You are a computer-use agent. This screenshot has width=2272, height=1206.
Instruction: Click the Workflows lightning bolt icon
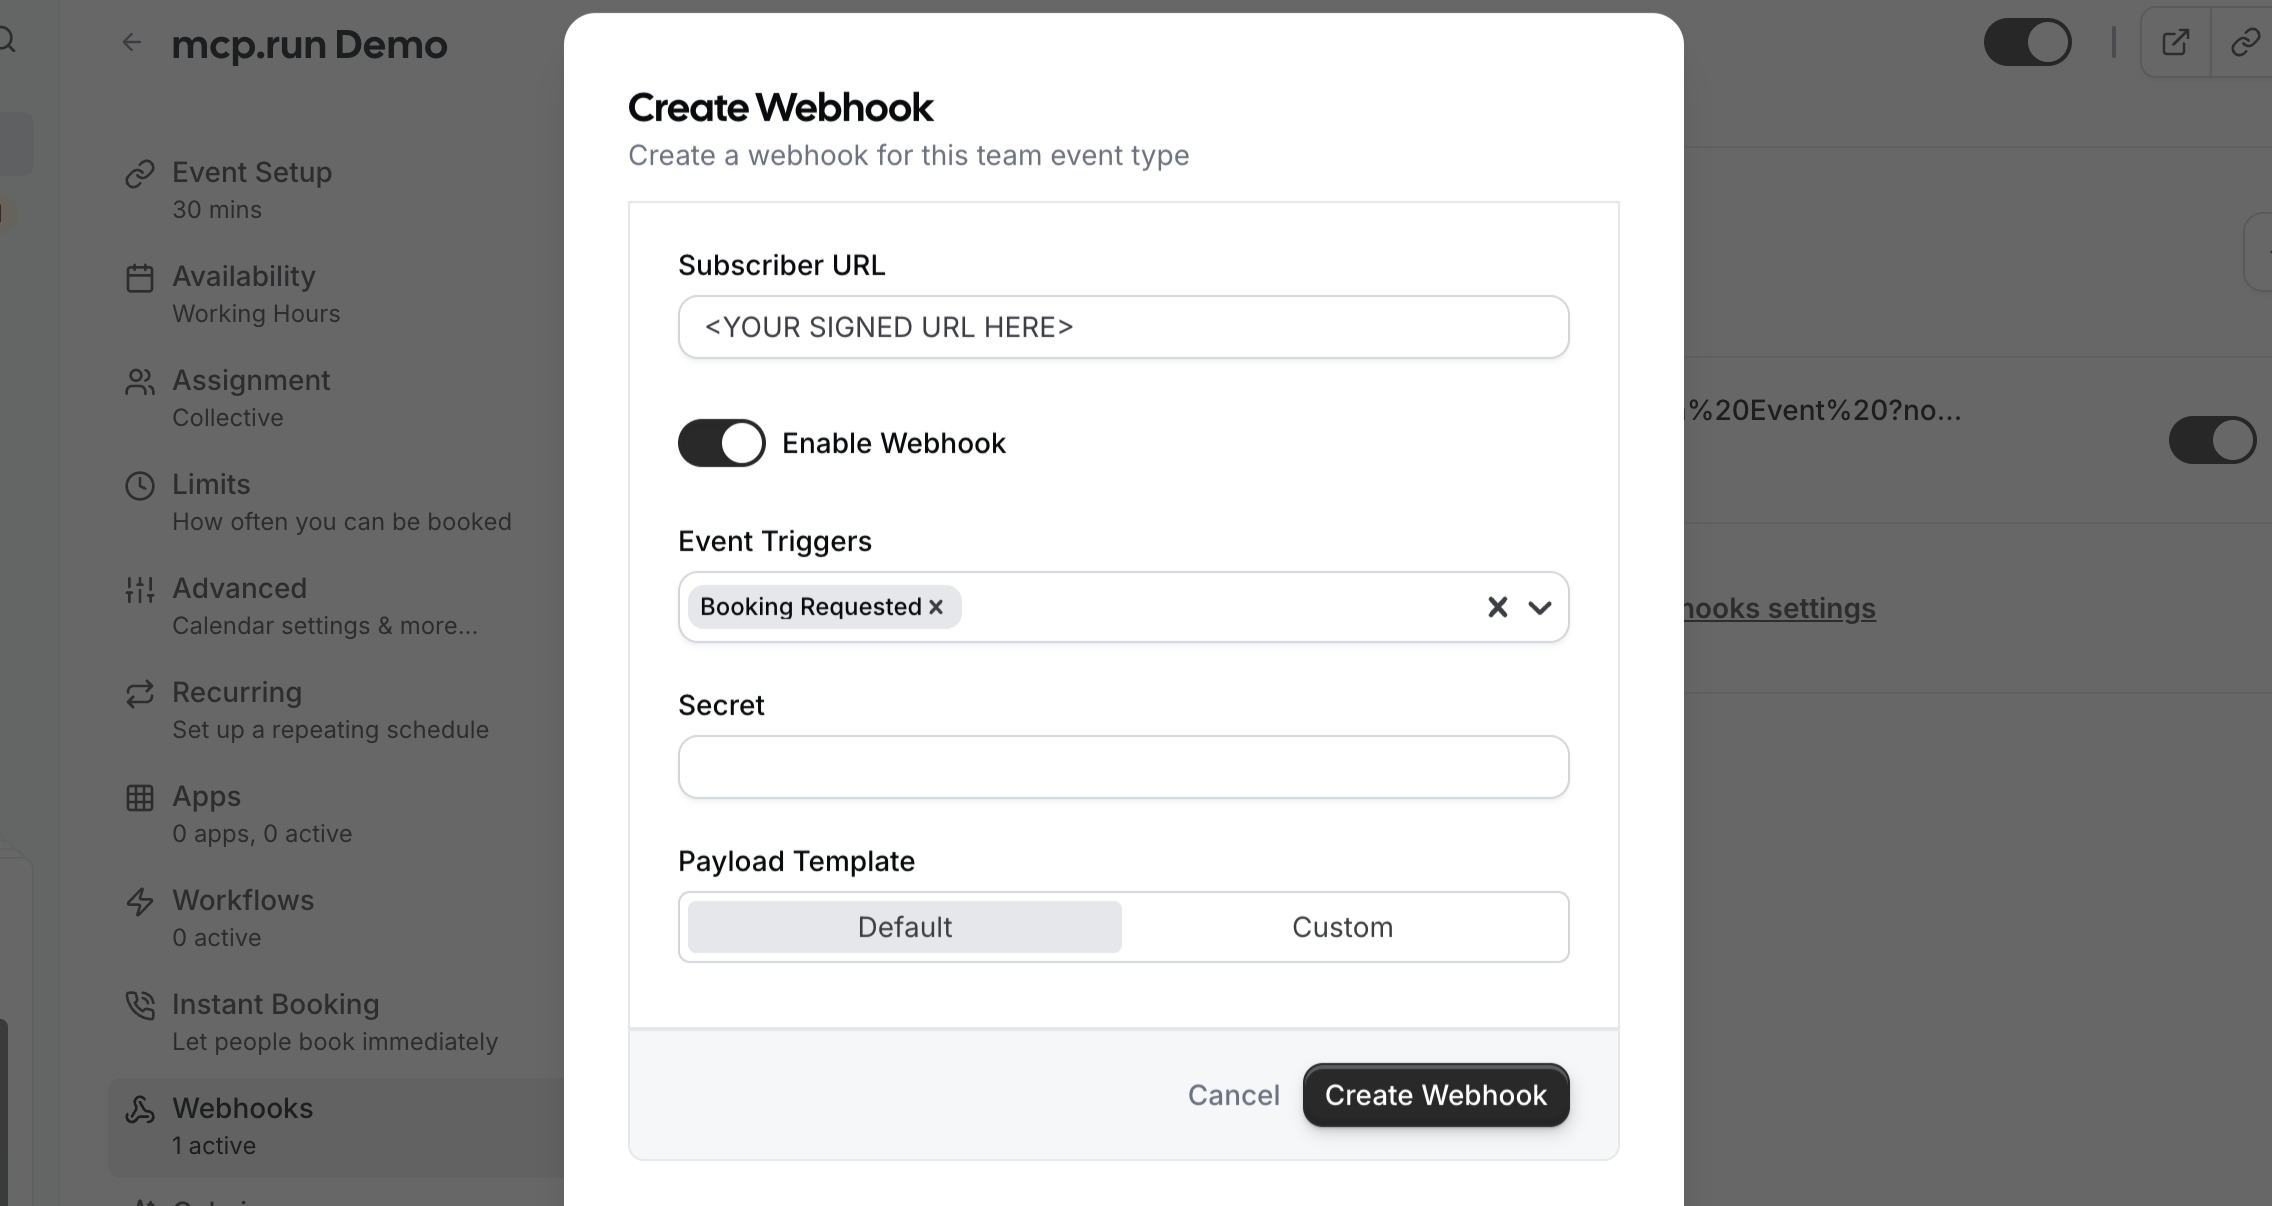click(x=140, y=901)
